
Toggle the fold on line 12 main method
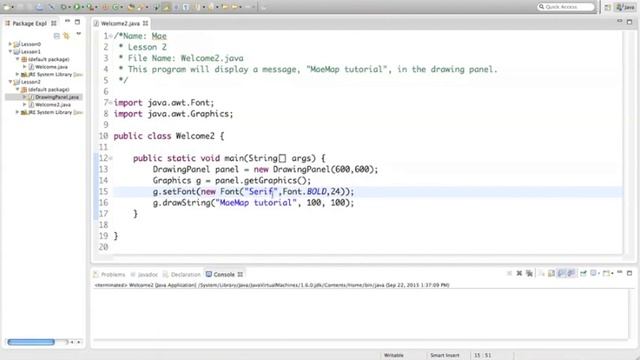(111, 158)
